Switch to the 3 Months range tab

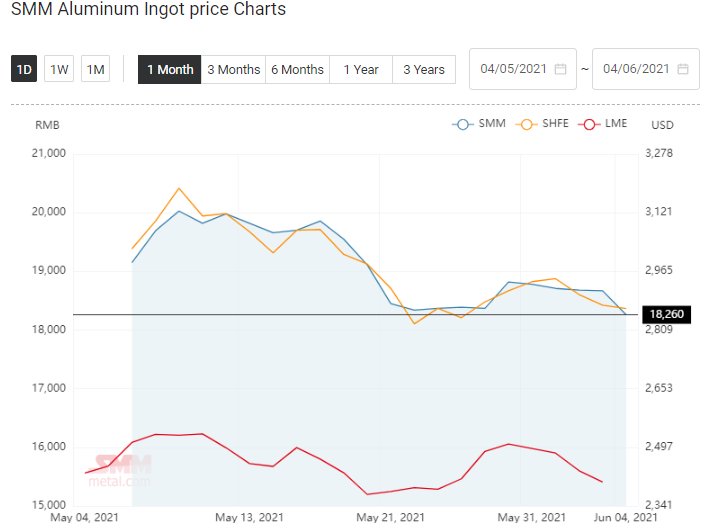[x=233, y=69]
